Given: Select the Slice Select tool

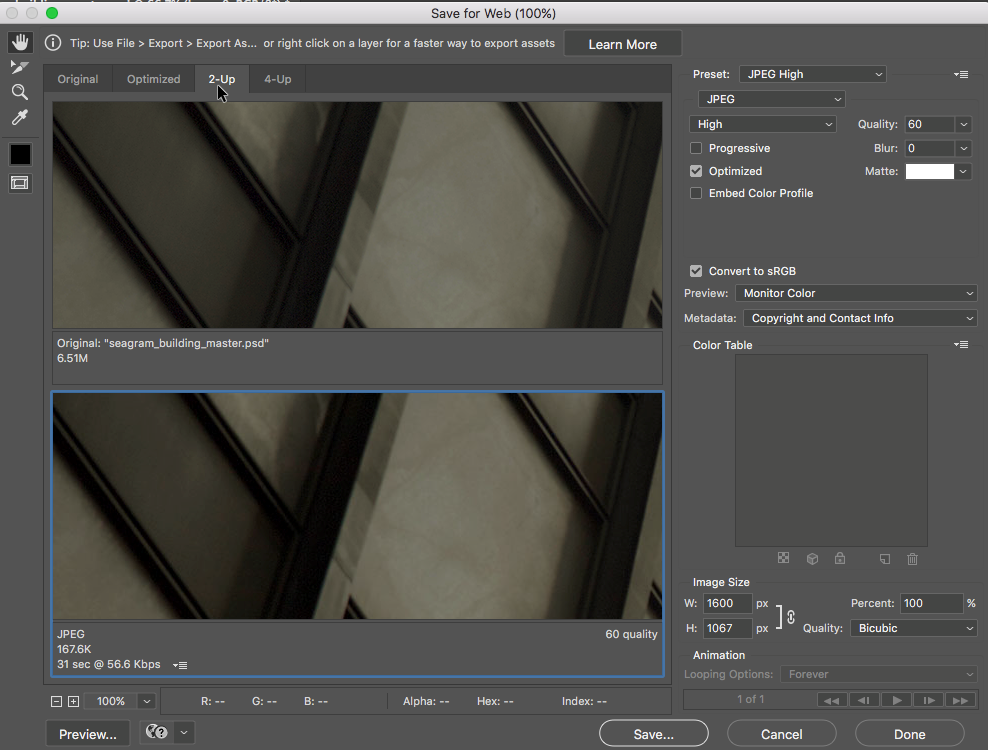Looking at the screenshot, I should (20, 67).
